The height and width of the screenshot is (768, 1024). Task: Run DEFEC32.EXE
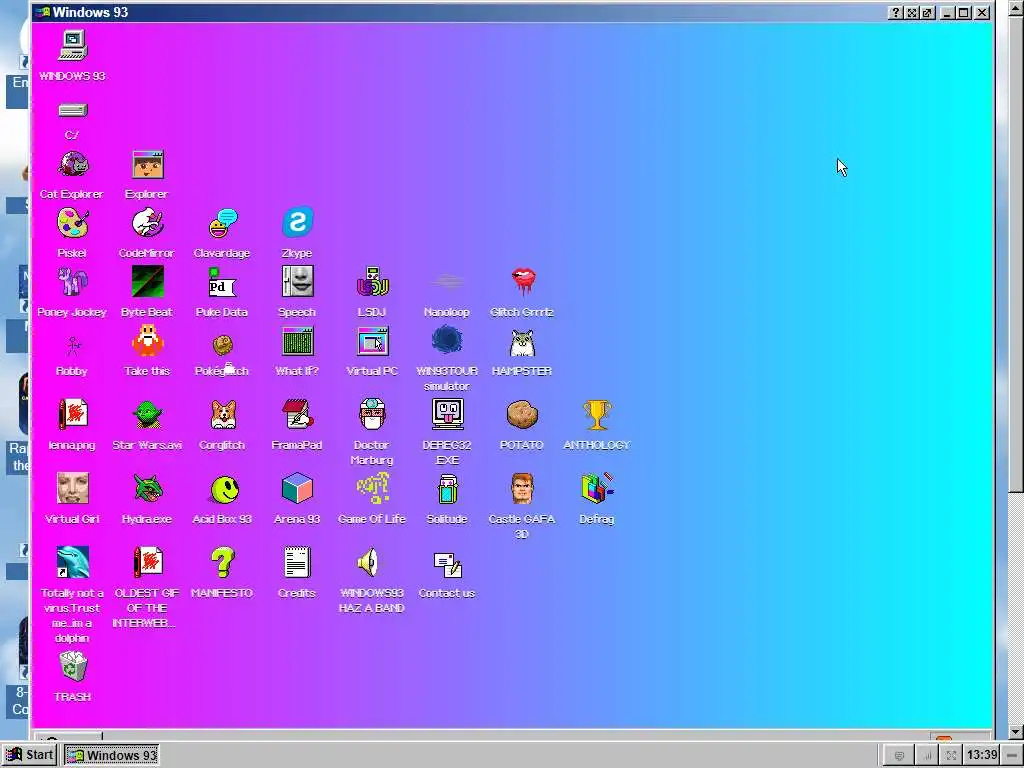coord(447,414)
